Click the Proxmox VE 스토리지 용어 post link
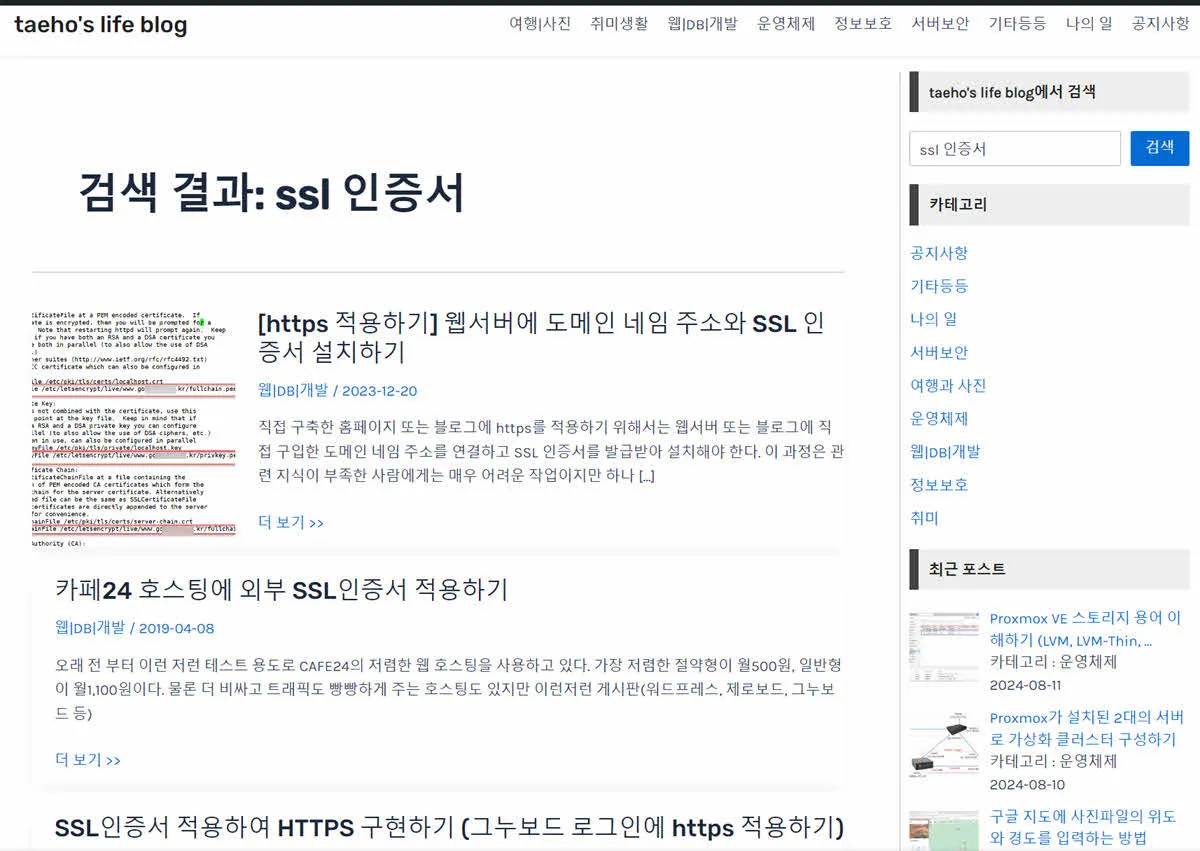 point(1082,629)
